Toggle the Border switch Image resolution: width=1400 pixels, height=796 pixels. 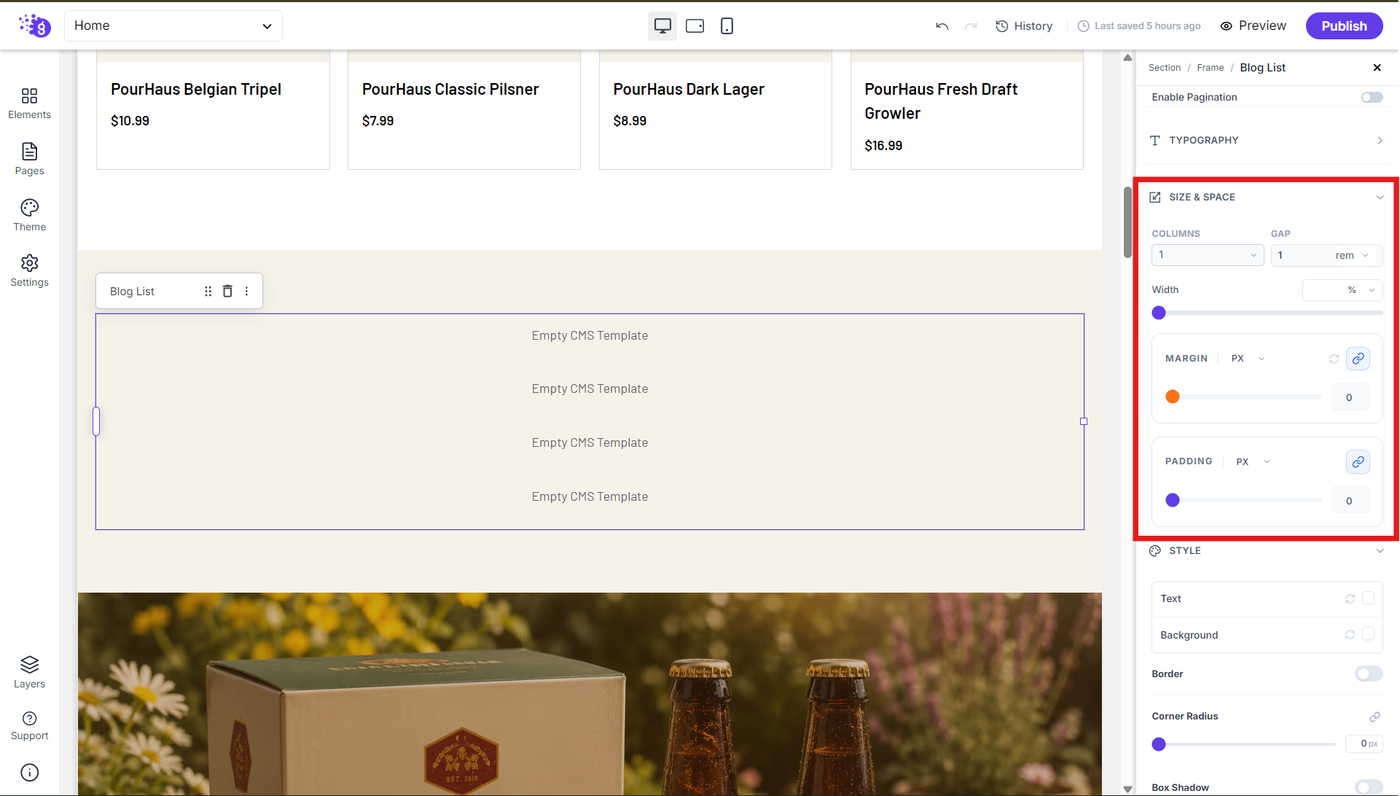pos(1369,674)
